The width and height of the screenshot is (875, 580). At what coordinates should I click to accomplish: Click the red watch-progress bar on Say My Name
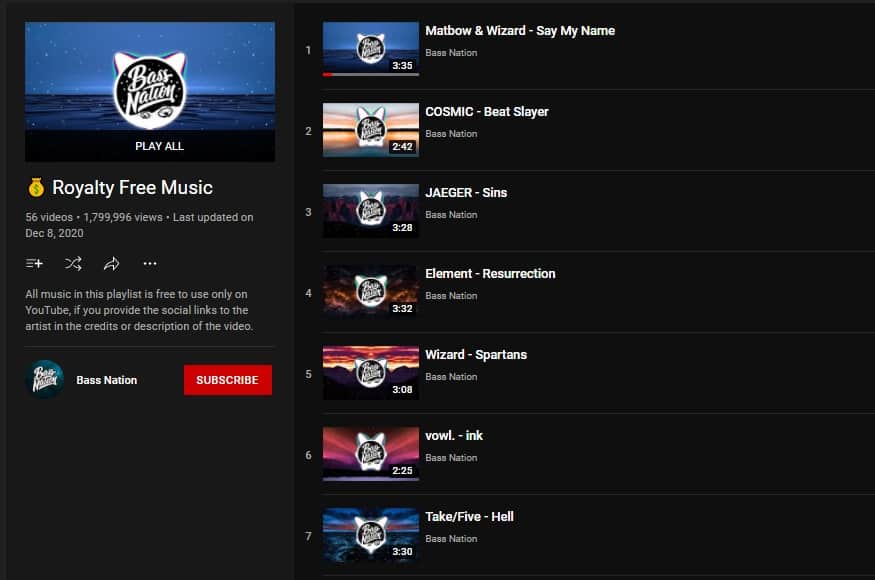328,74
